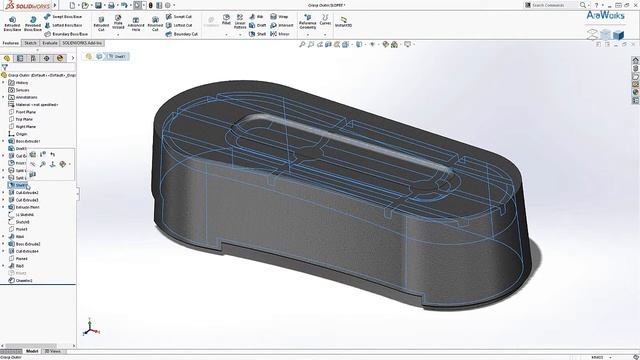640x360 pixels.
Task: Switch to the Model tab at bottom
Action: [x=32, y=351]
